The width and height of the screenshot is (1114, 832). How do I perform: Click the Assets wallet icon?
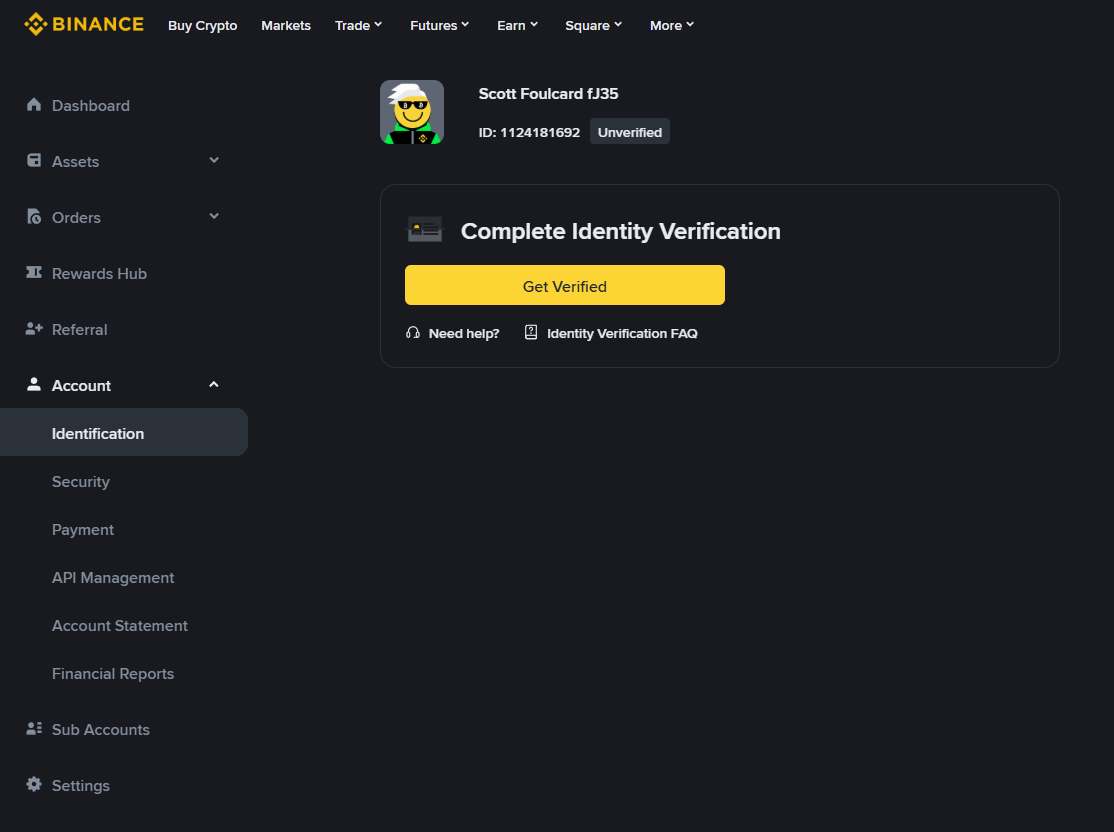[34, 161]
